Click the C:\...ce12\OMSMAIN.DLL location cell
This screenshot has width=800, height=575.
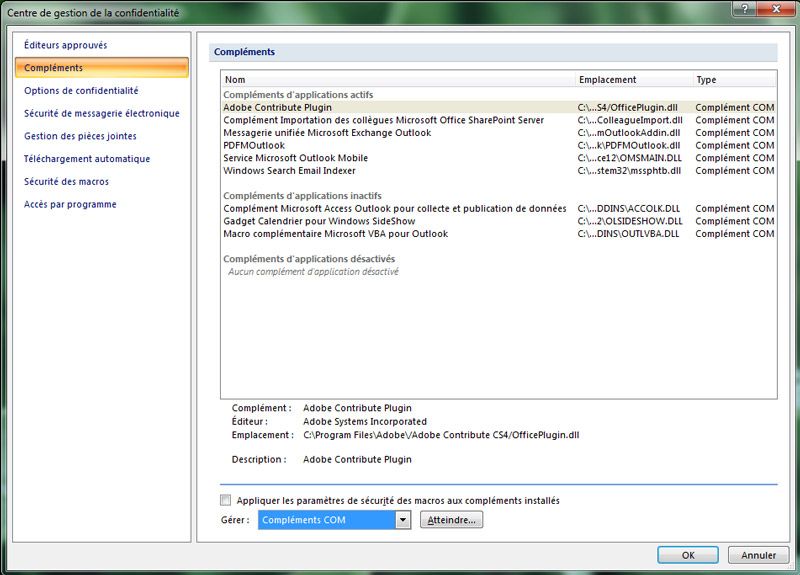(x=630, y=158)
